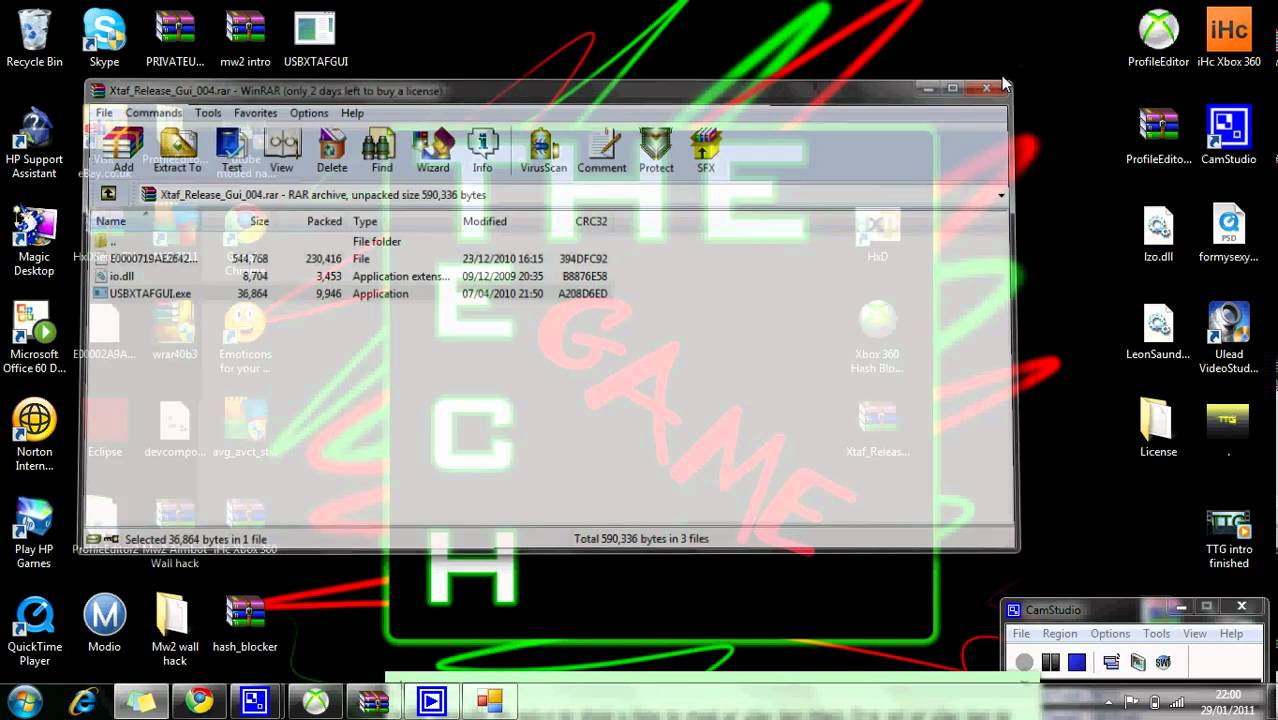Screen dimensions: 1278x720
Task: Select the parent '..' folder row
Action: (x=350, y=241)
